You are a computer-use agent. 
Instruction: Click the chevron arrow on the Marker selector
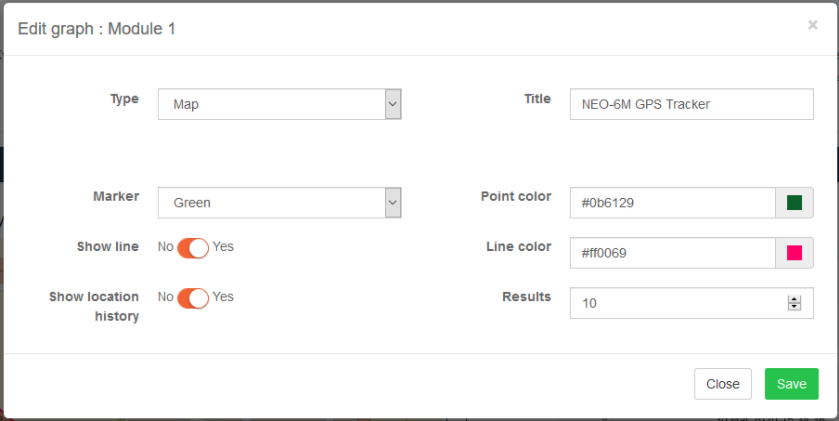(x=393, y=203)
